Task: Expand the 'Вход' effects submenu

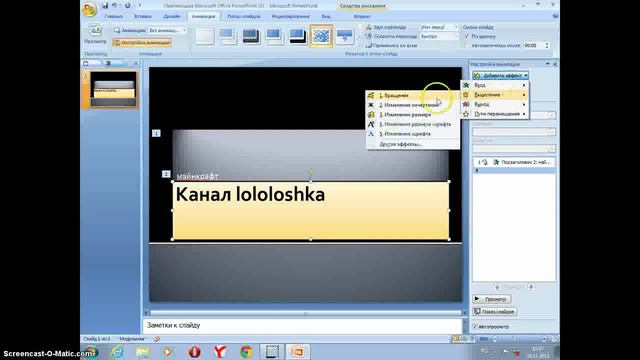Action: pyautogui.click(x=495, y=85)
